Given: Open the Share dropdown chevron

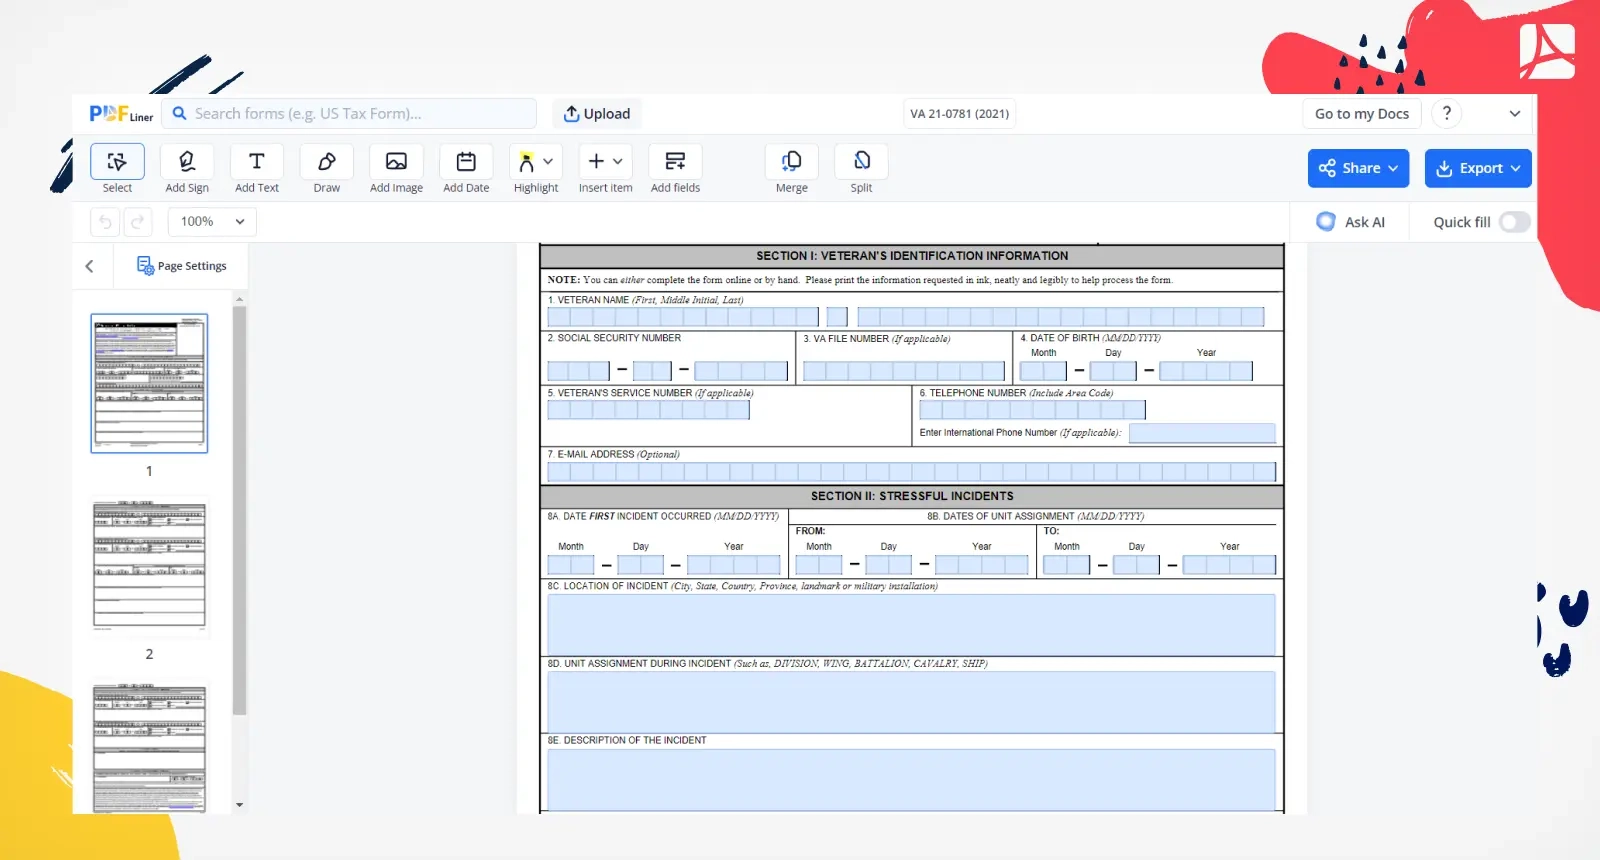Looking at the screenshot, I should [1393, 169].
